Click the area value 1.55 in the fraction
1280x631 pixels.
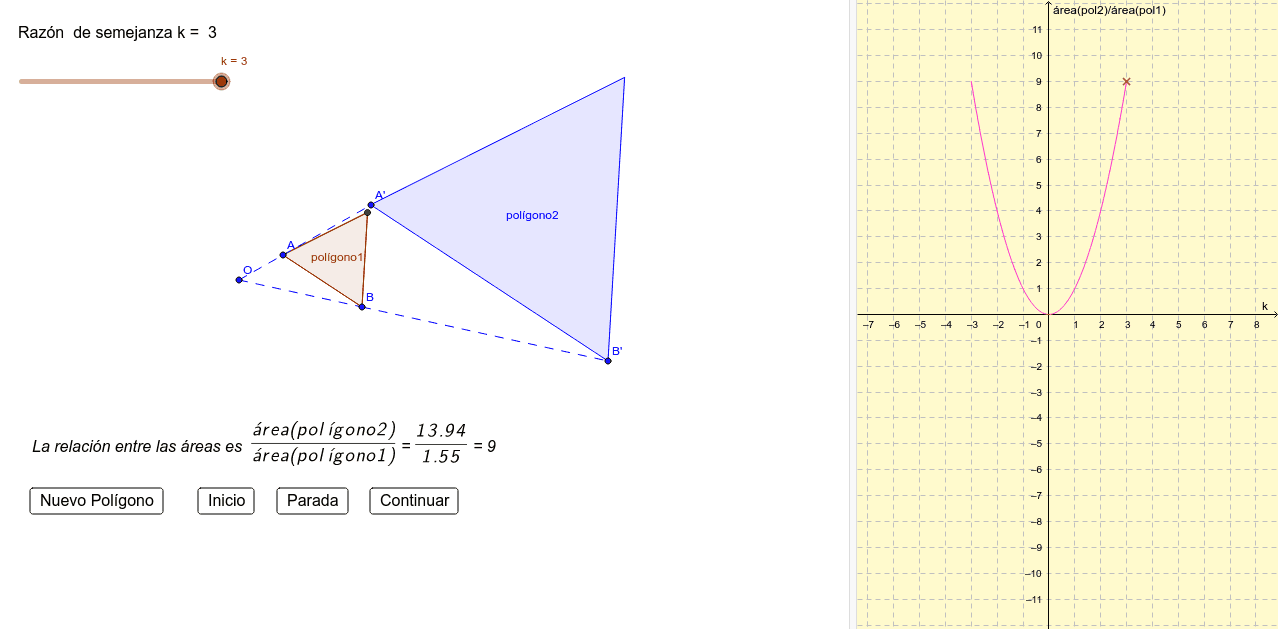(441, 457)
